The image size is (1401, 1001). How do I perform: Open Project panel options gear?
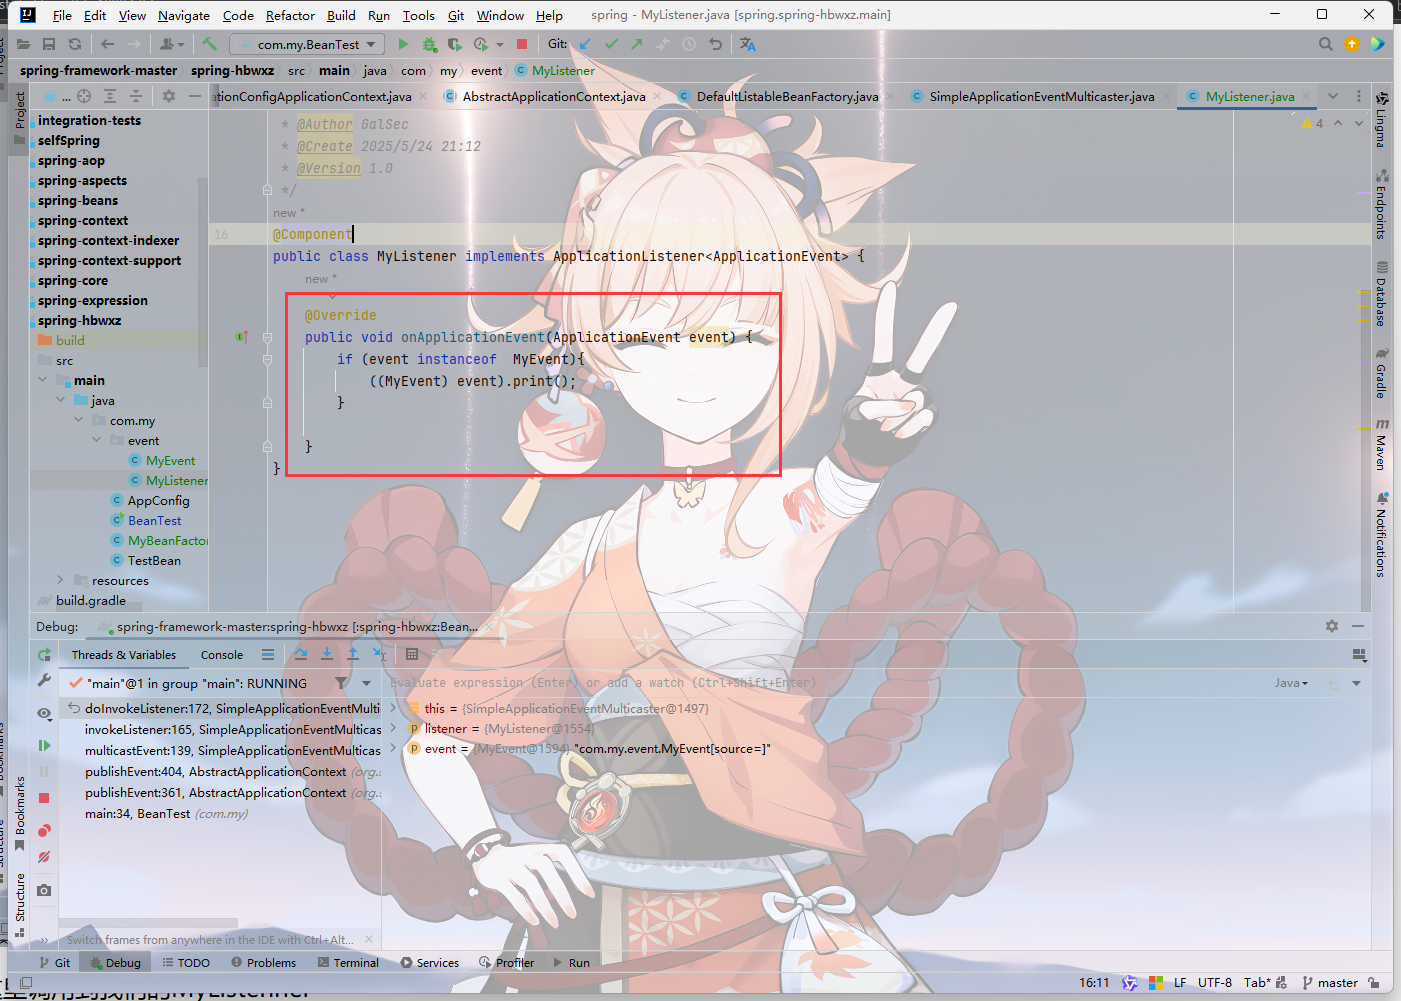169,96
